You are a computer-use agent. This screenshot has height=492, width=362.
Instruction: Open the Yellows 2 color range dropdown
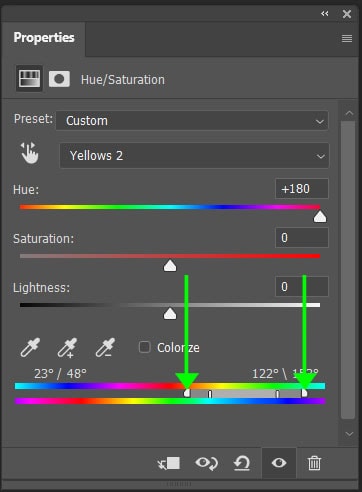click(x=194, y=156)
